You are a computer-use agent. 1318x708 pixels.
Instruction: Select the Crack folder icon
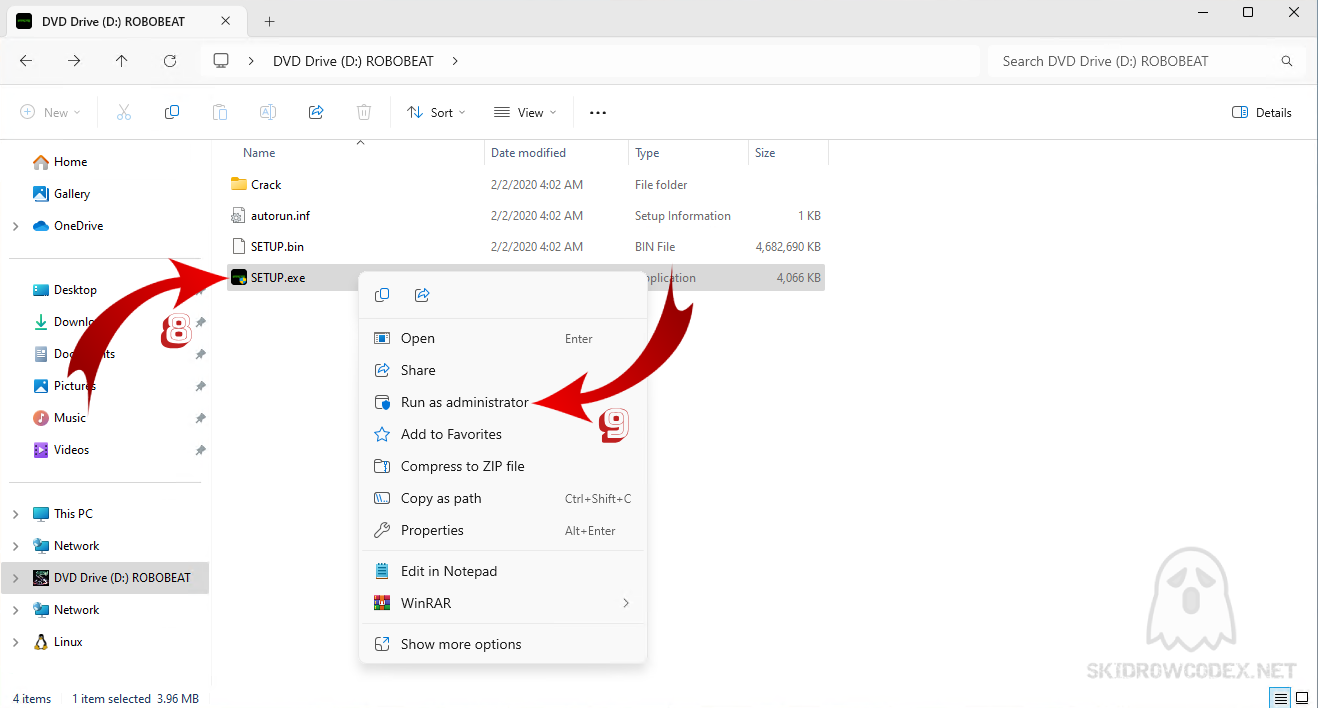[x=238, y=184]
